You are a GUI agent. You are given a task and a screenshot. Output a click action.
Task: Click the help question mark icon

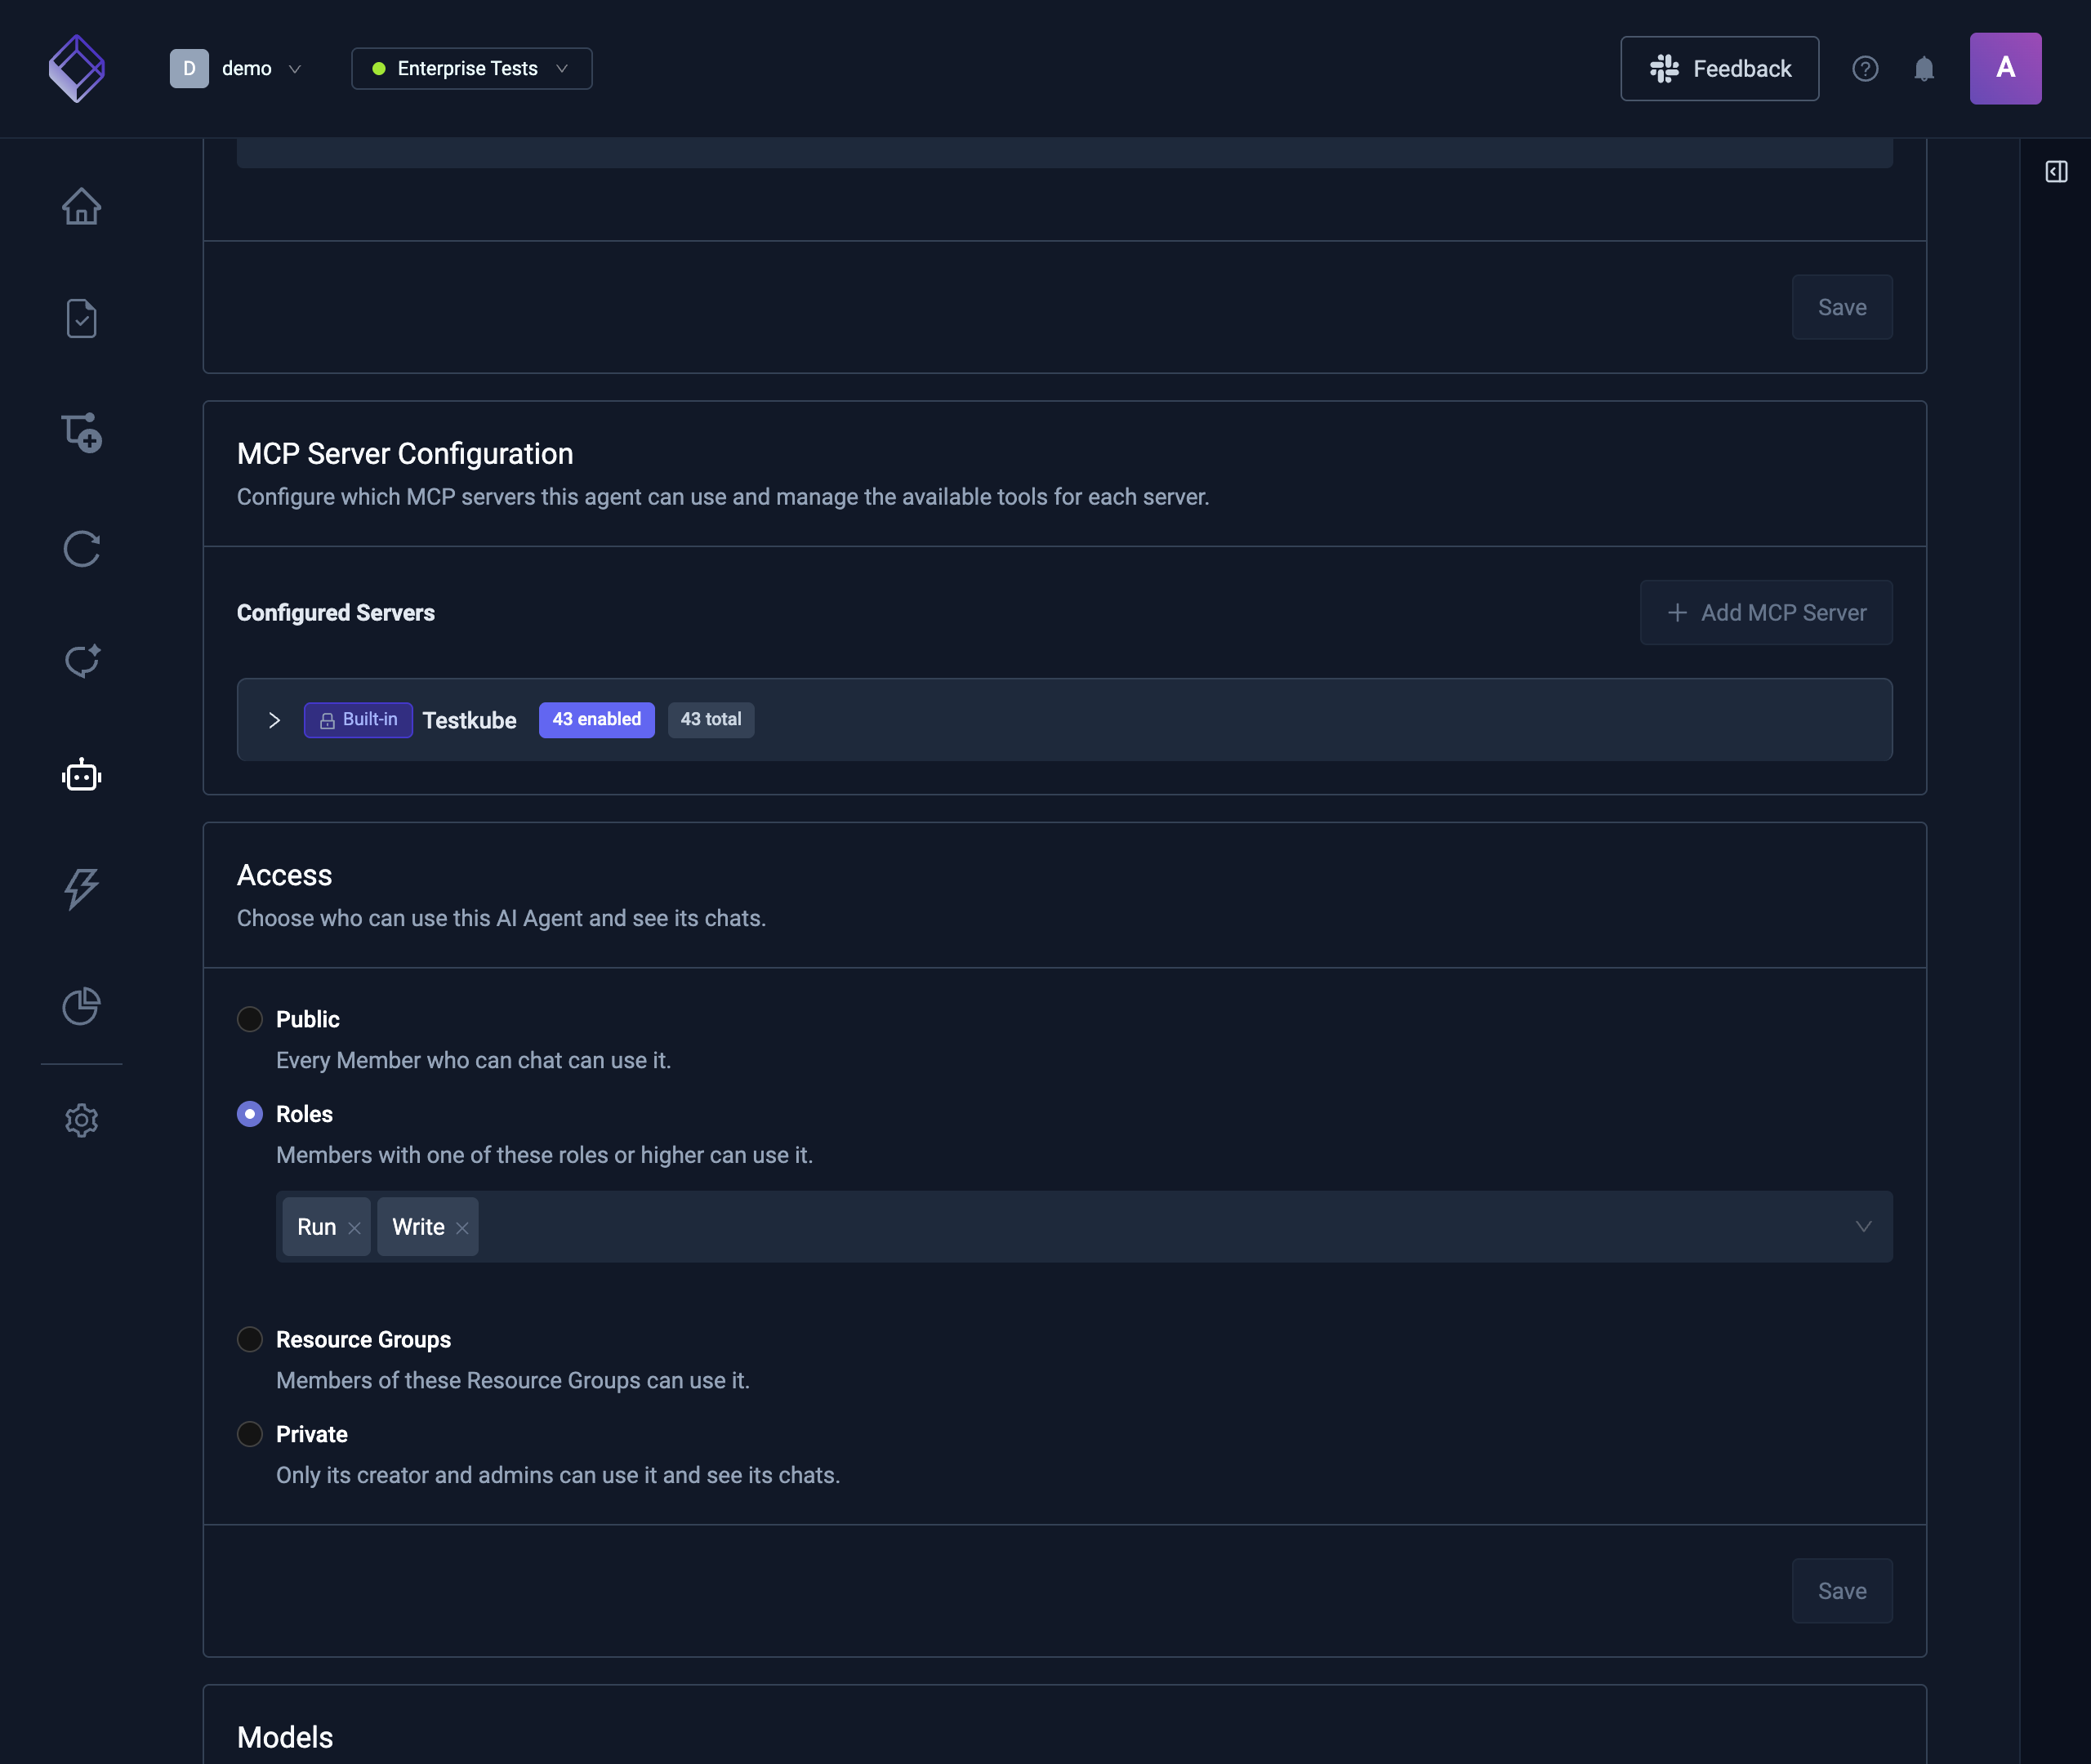[1865, 68]
